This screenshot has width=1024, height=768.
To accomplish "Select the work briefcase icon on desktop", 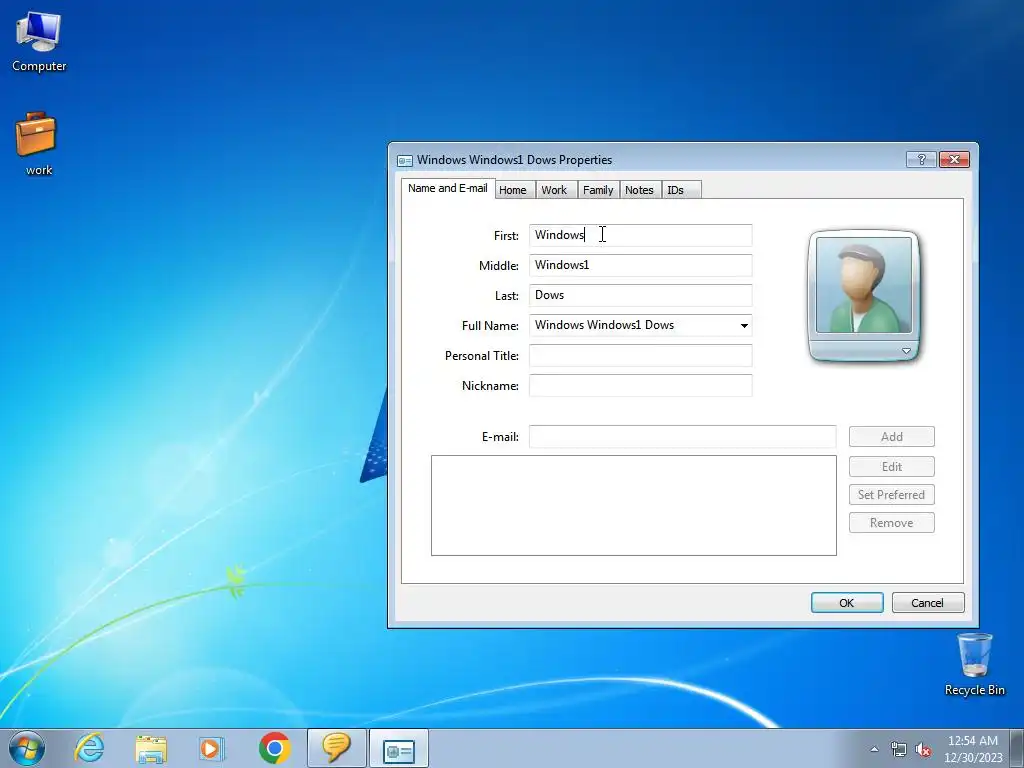I will 38,144.
